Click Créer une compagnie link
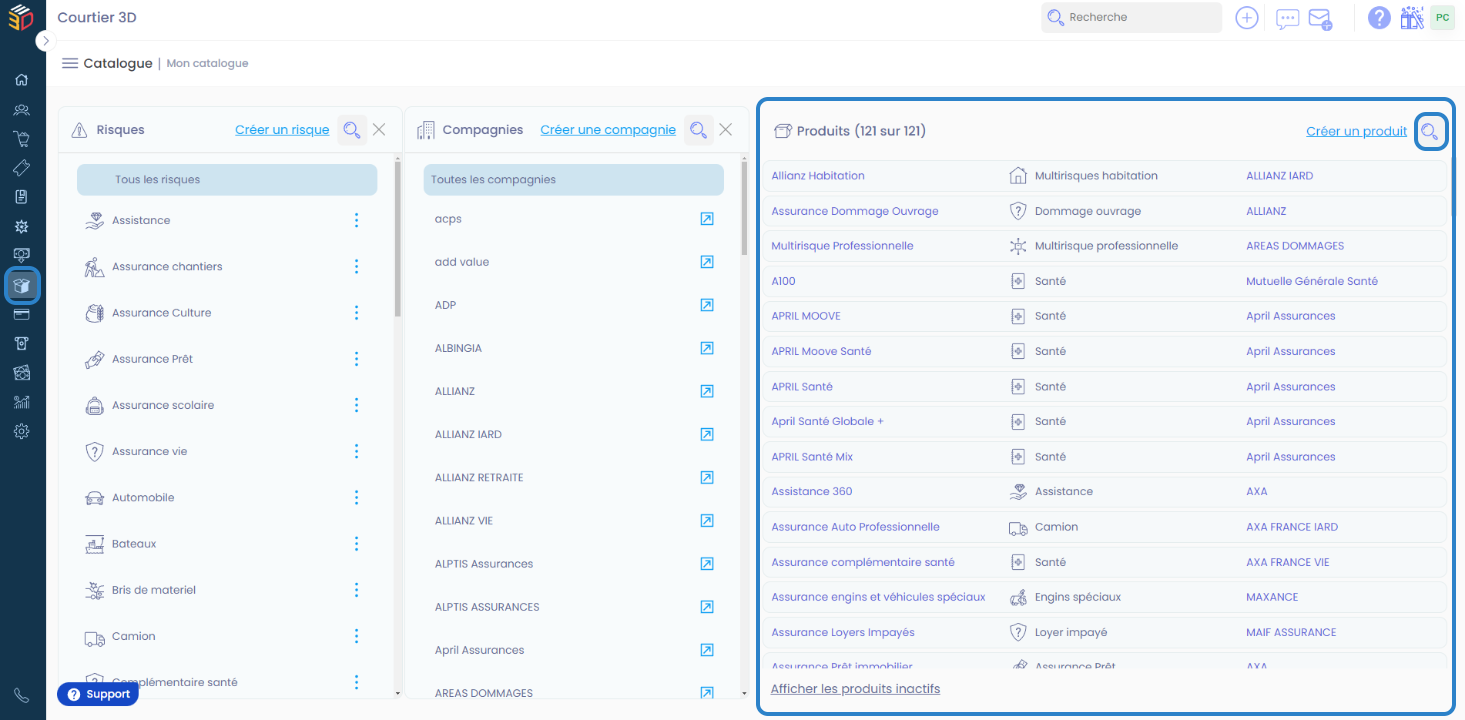The height and width of the screenshot is (720, 1465). coord(608,130)
